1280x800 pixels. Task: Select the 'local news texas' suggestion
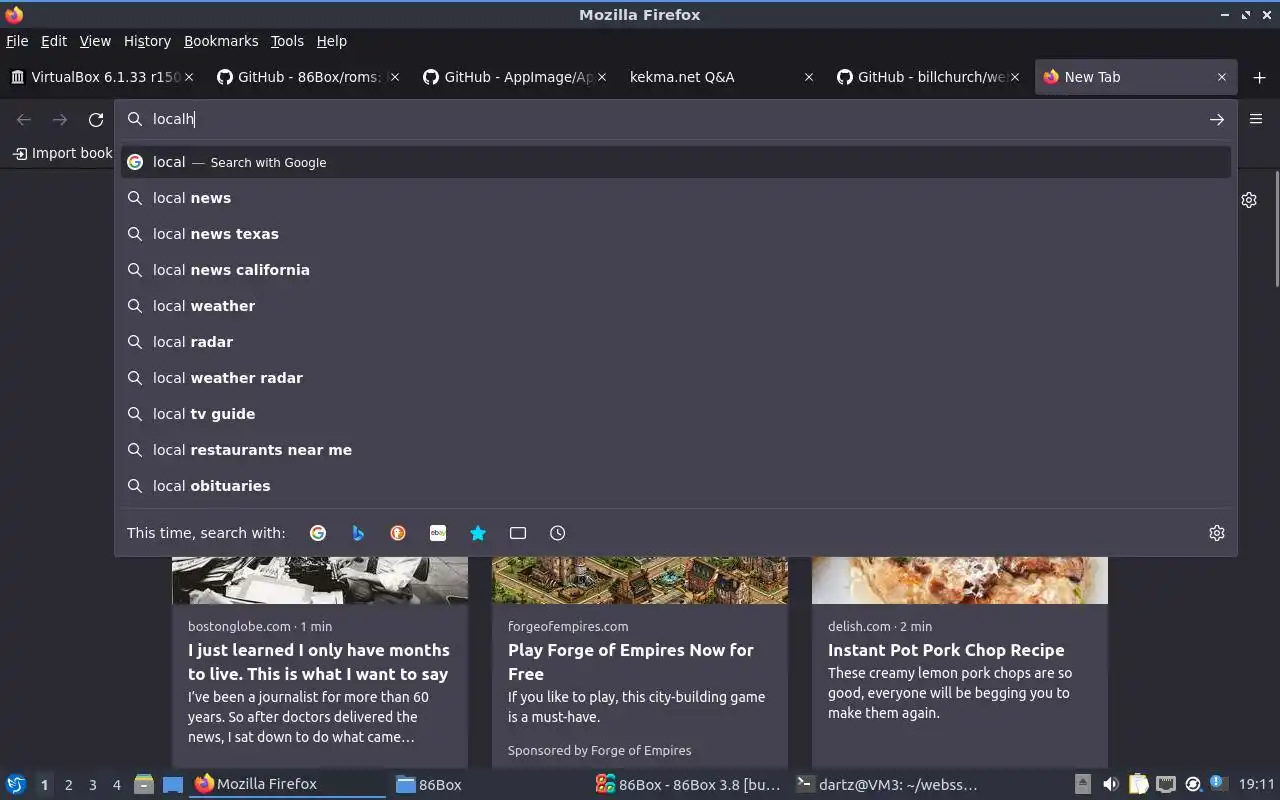(x=676, y=234)
